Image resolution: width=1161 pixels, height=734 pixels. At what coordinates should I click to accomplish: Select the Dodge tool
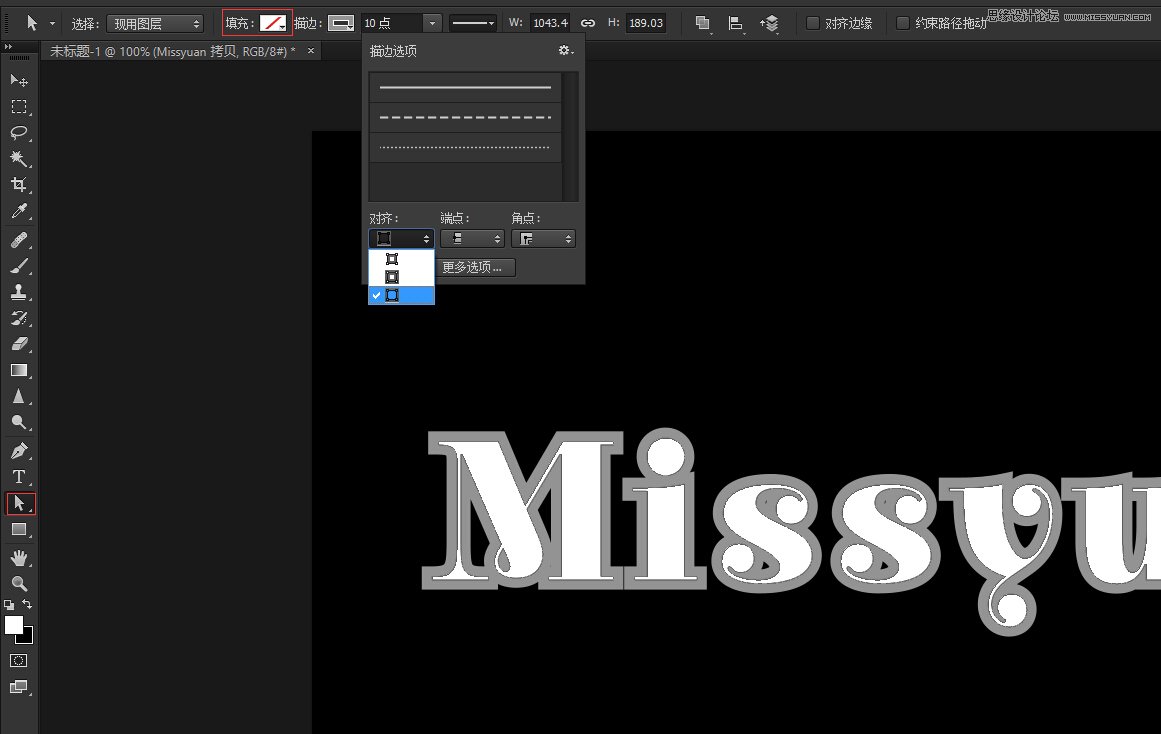click(x=19, y=422)
